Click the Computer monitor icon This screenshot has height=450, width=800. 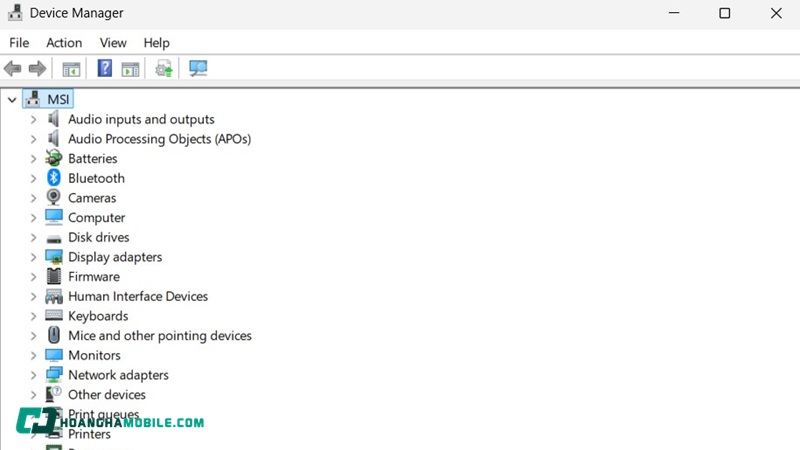pyautogui.click(x=54, y=217)
